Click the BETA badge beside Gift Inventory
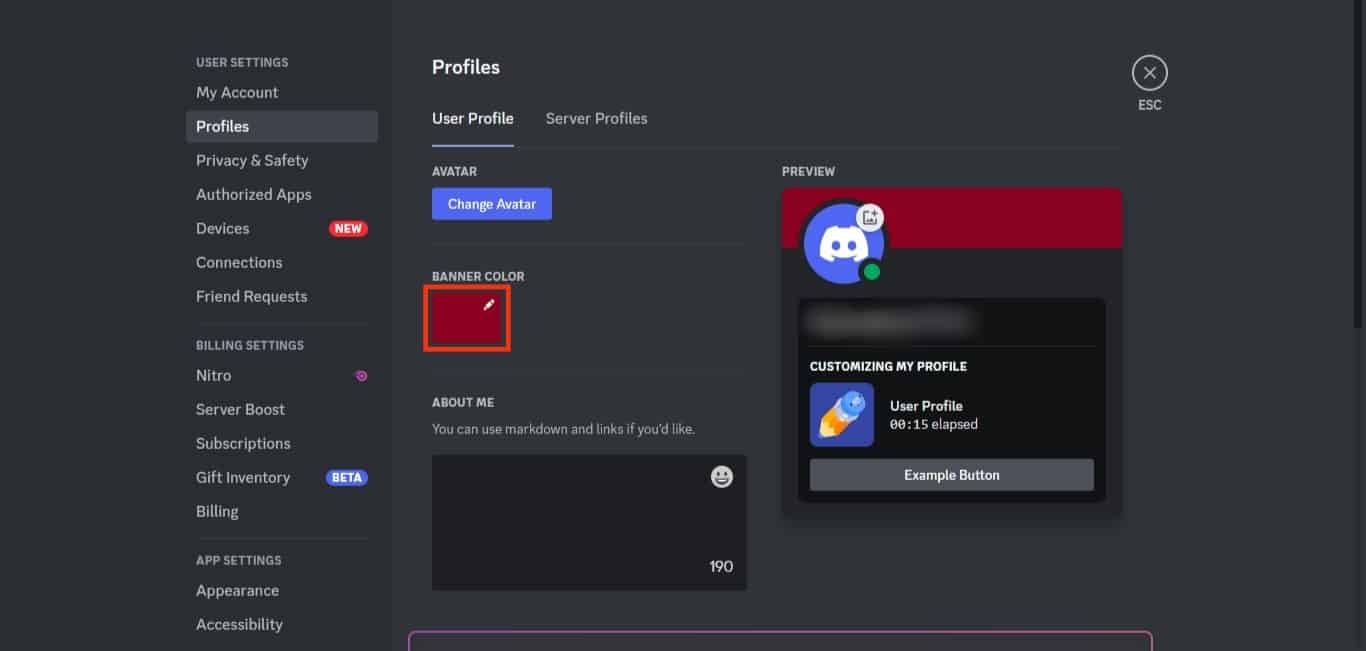The image size is (1366, 651). [x=346, y=477]
